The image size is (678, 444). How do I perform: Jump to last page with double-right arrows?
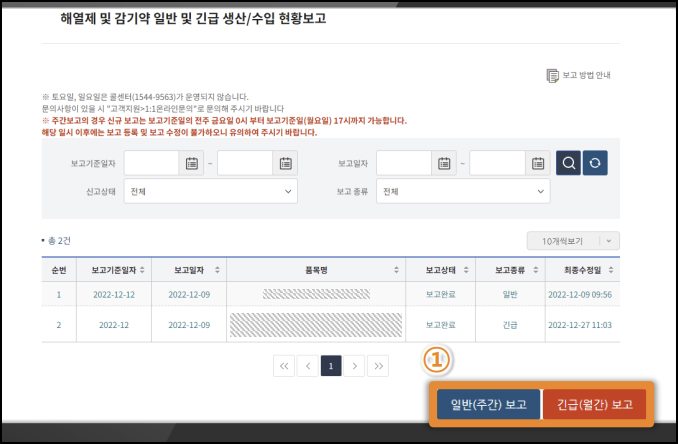[378, 366]
